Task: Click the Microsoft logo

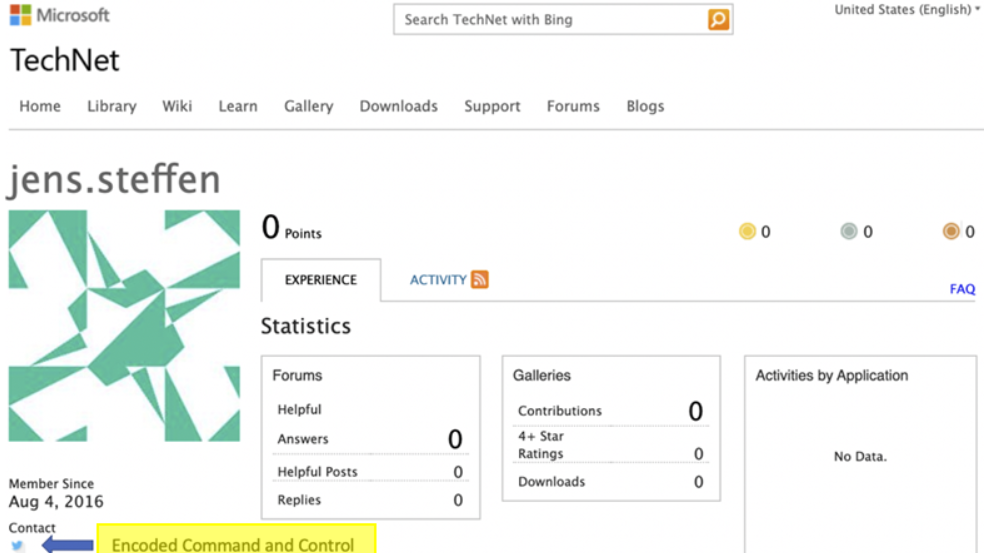Action: tap(60, 15)
